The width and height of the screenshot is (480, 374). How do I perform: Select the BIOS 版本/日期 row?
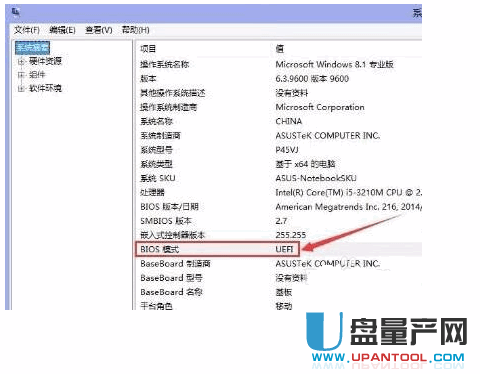tap(169, 207)
